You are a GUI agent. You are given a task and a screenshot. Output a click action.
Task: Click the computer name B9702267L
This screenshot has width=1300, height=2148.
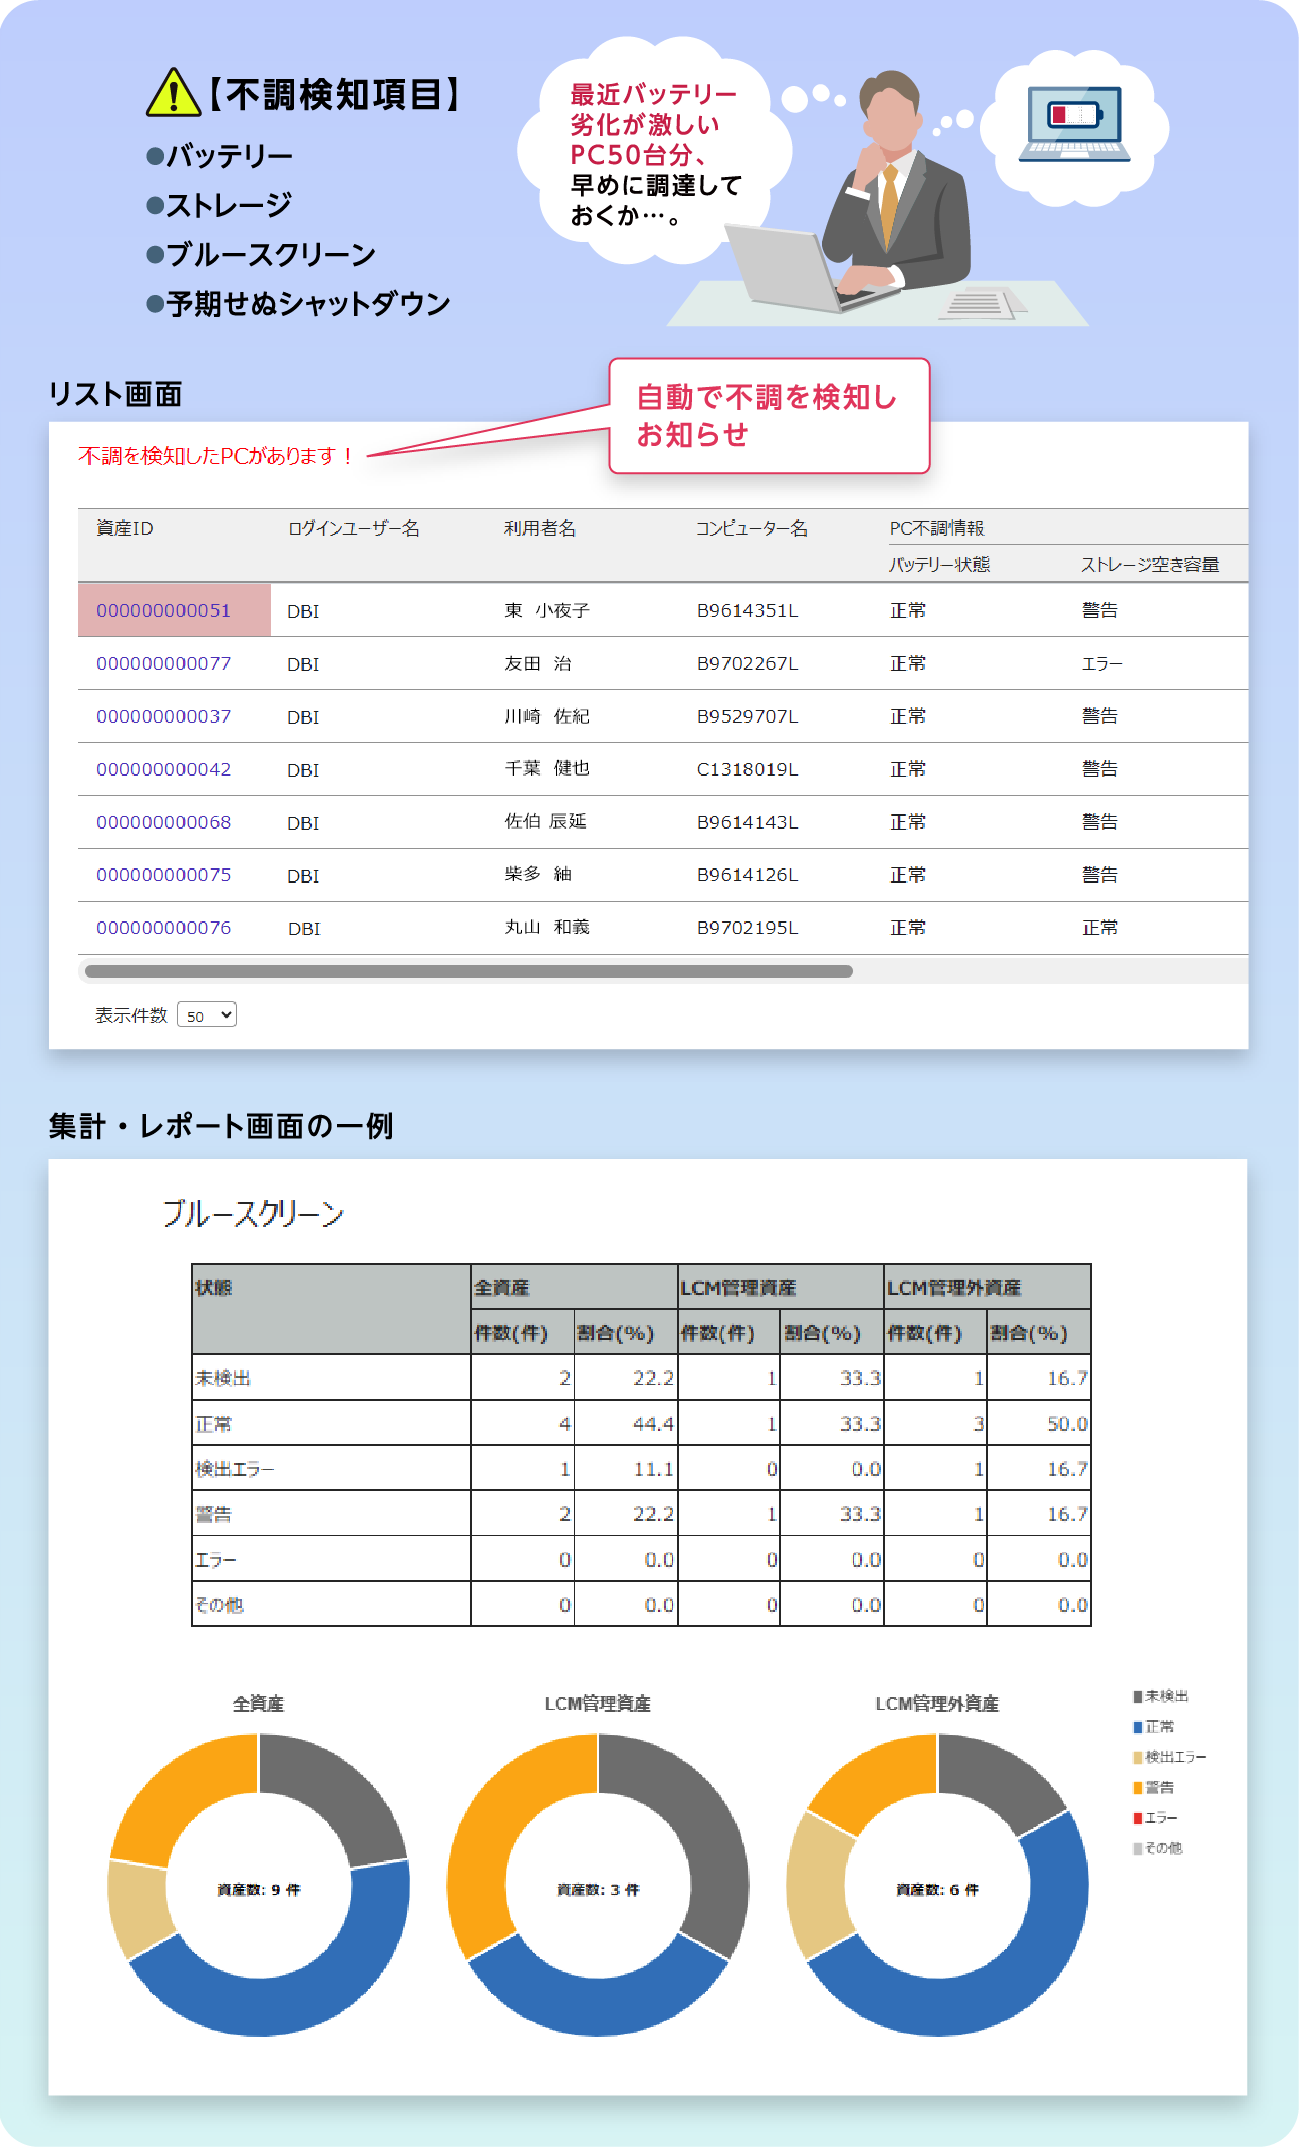click(x=747, y=663)
